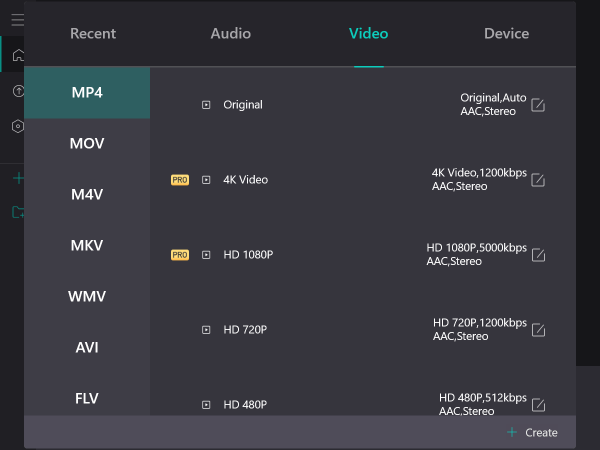Click 'HD 480P,512kbps' details text
Viewport: 600px width, 450px height.
[483, 398]
